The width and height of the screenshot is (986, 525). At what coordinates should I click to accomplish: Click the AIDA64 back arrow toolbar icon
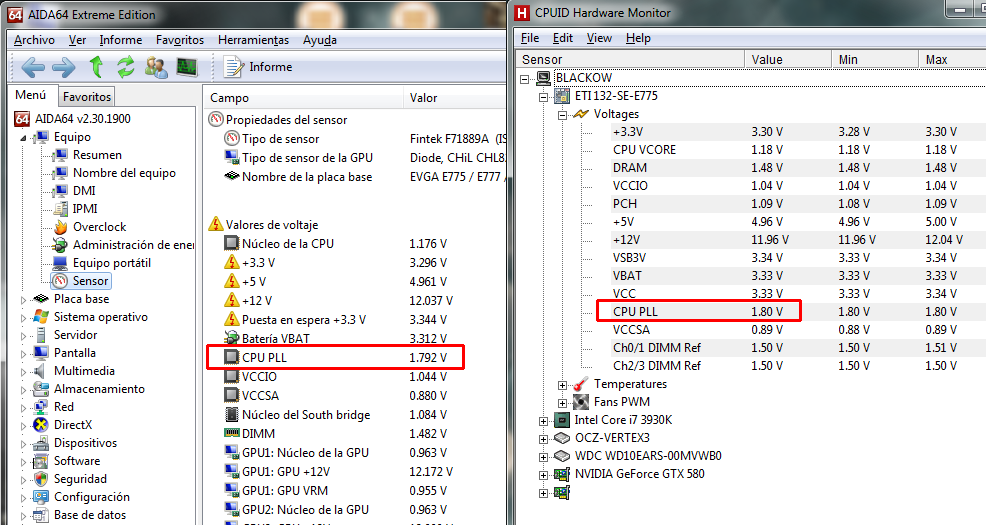(x=33, y=67)
